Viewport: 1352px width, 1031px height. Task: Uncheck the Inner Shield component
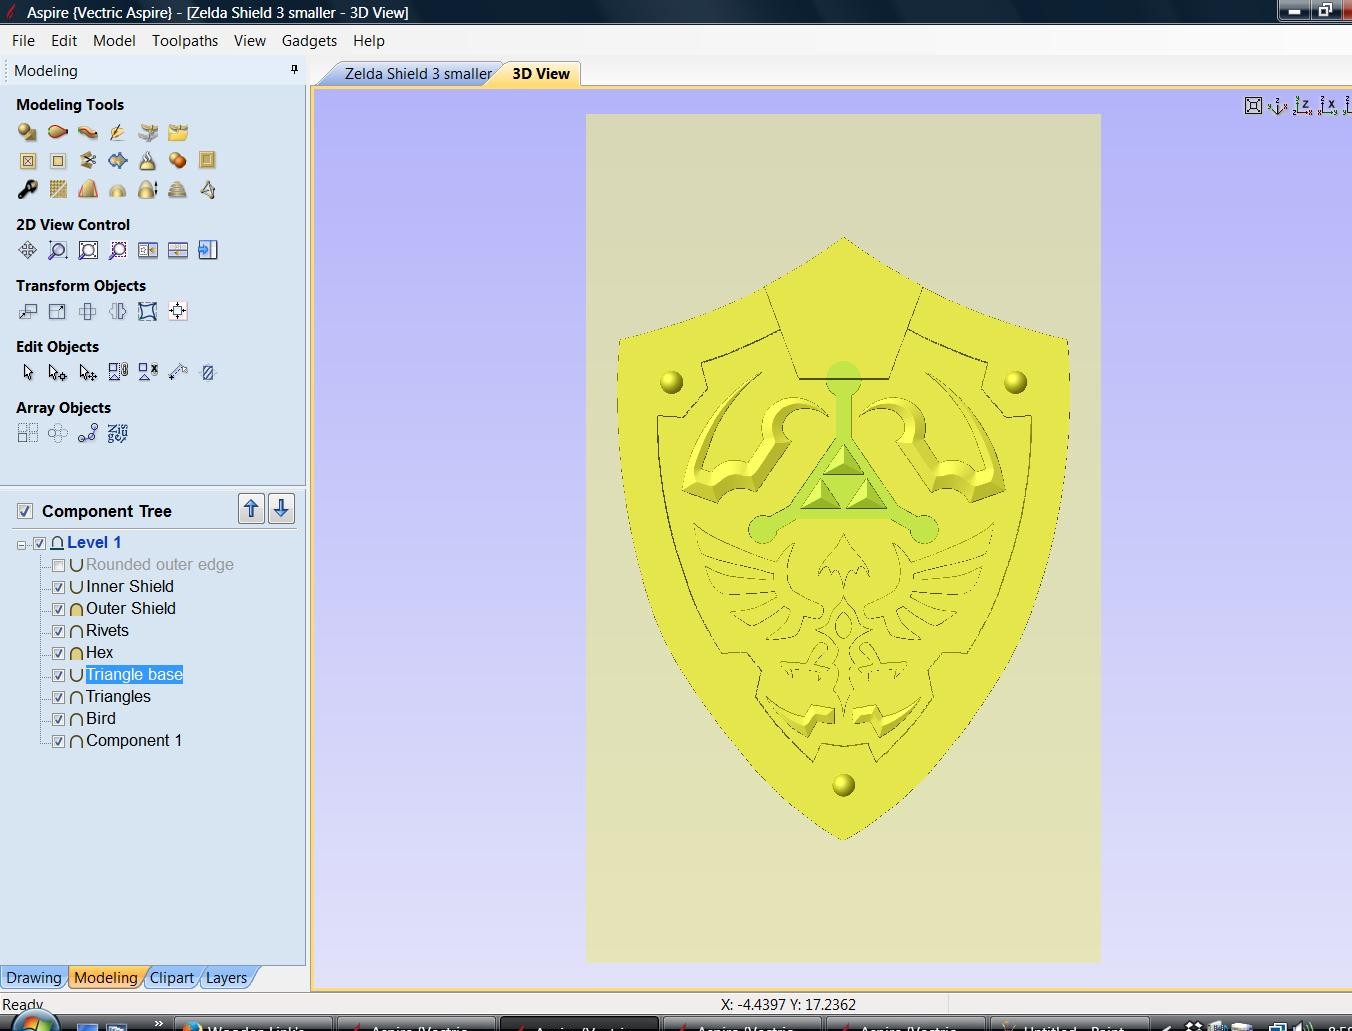pyautogui.click(x=58, y=587)
